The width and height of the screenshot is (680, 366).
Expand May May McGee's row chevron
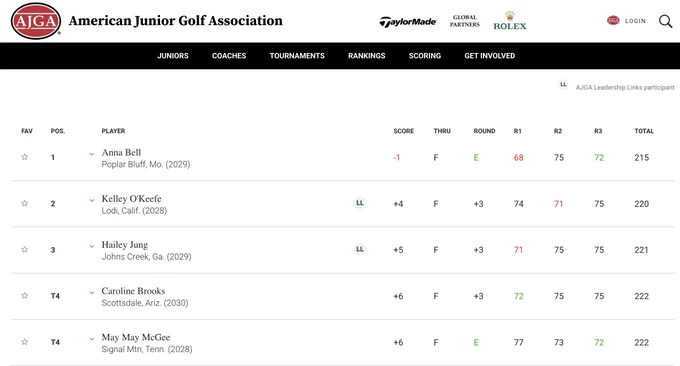point(92,339)
